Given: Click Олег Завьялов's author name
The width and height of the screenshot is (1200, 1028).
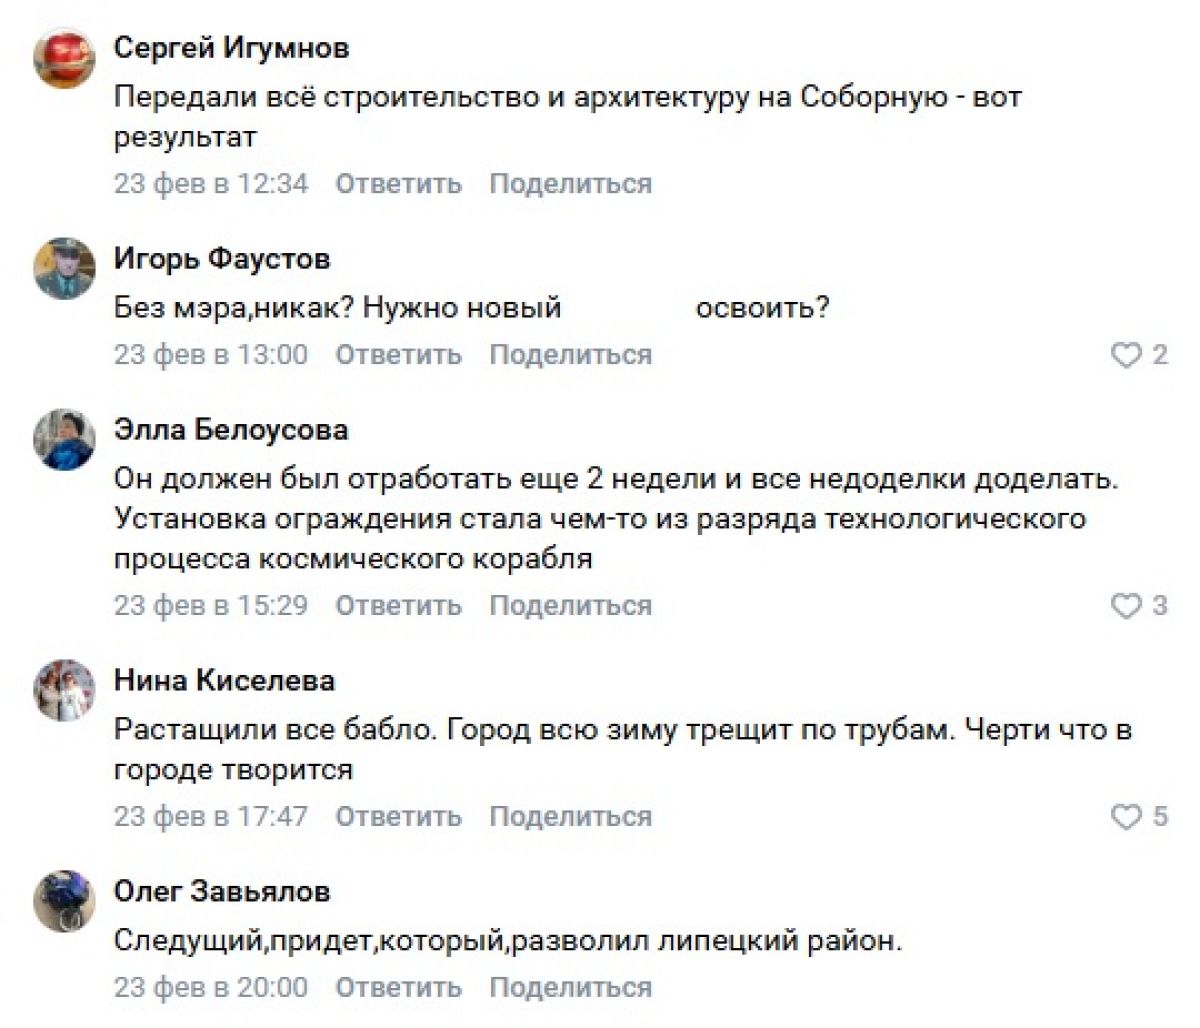Looking at the screenshot, I should [222, 891].
